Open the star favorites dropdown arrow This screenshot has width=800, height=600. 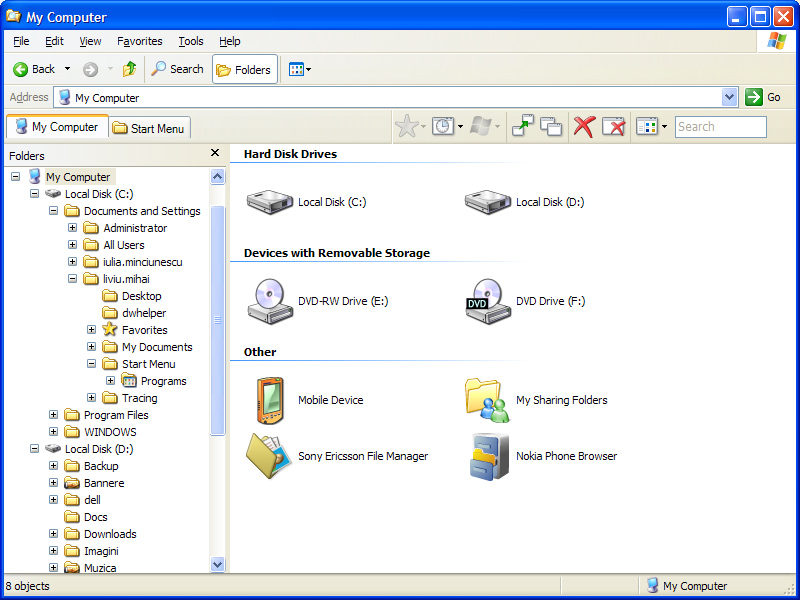423,127
